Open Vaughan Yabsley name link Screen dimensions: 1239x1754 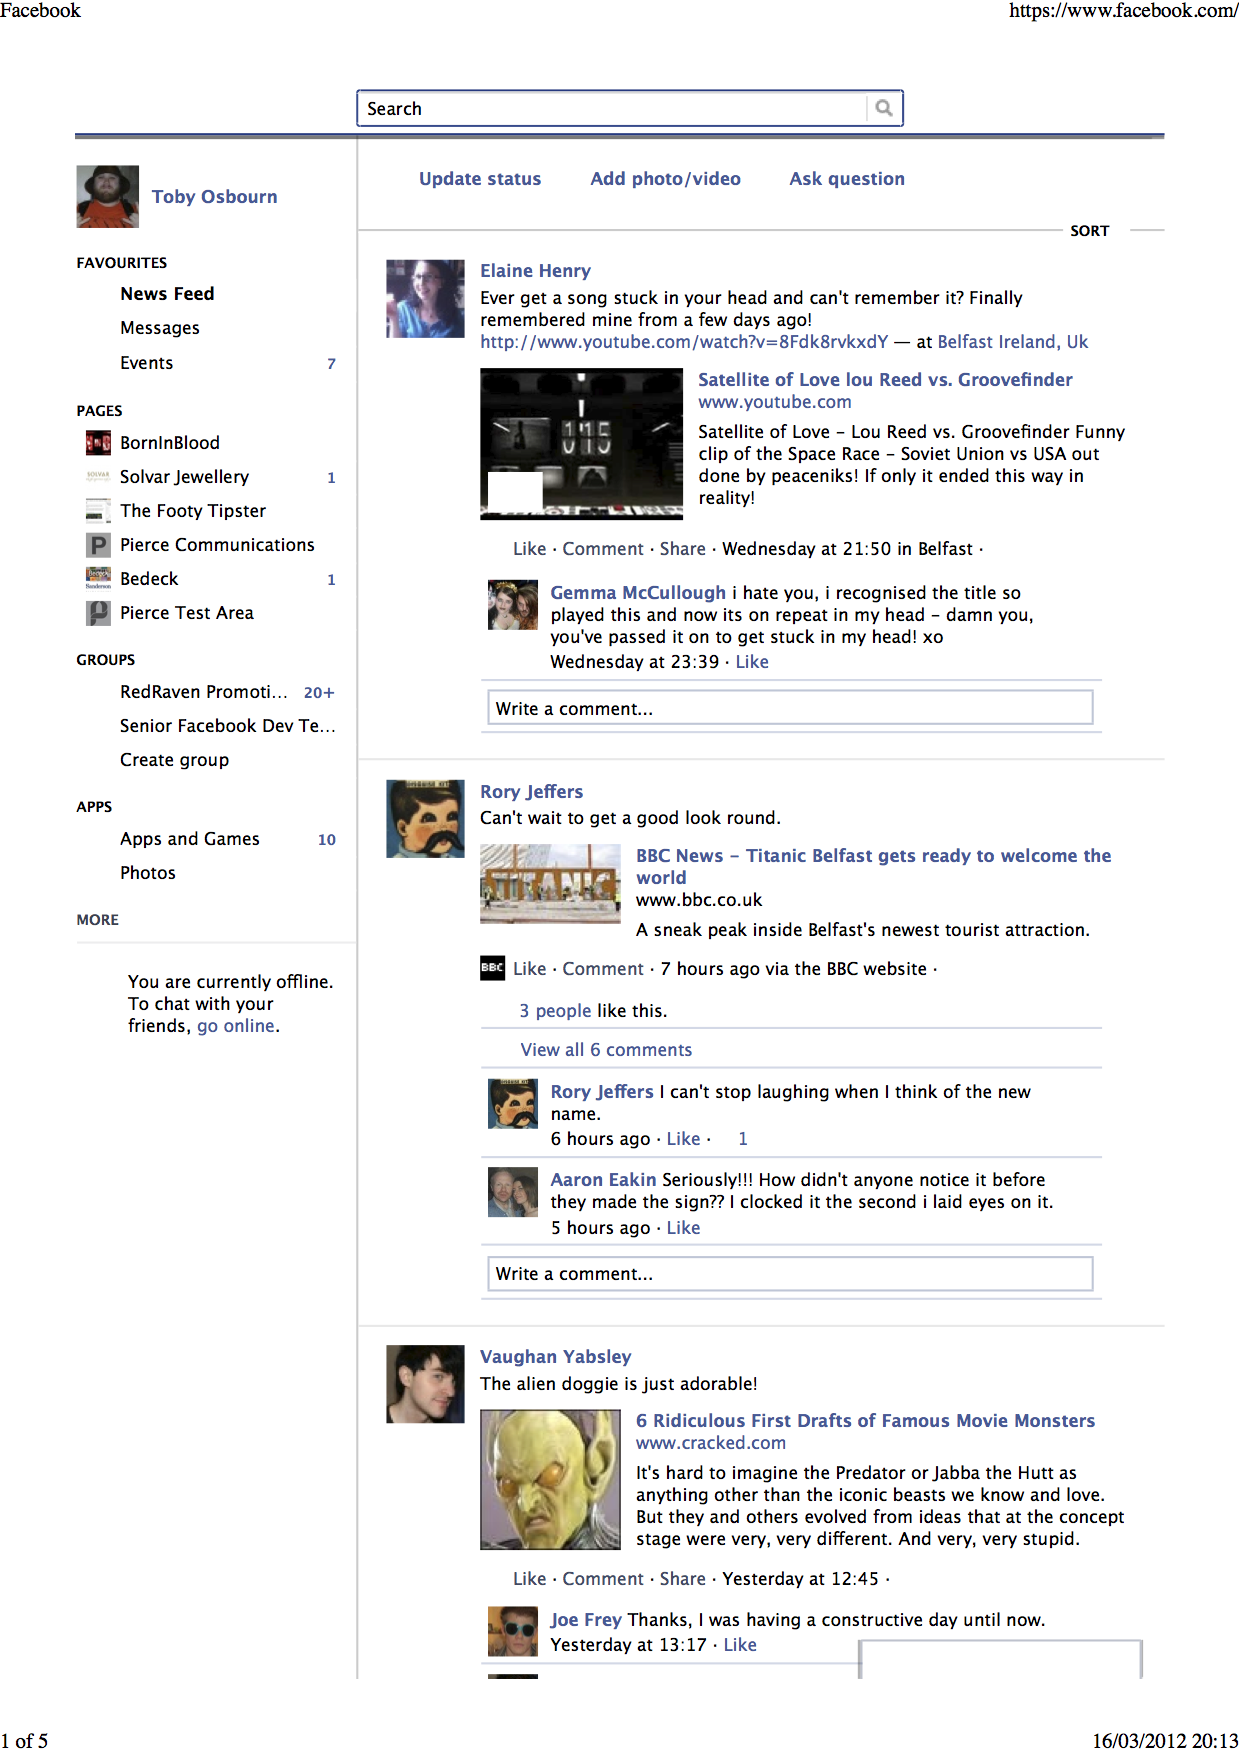coord(556,1357)
